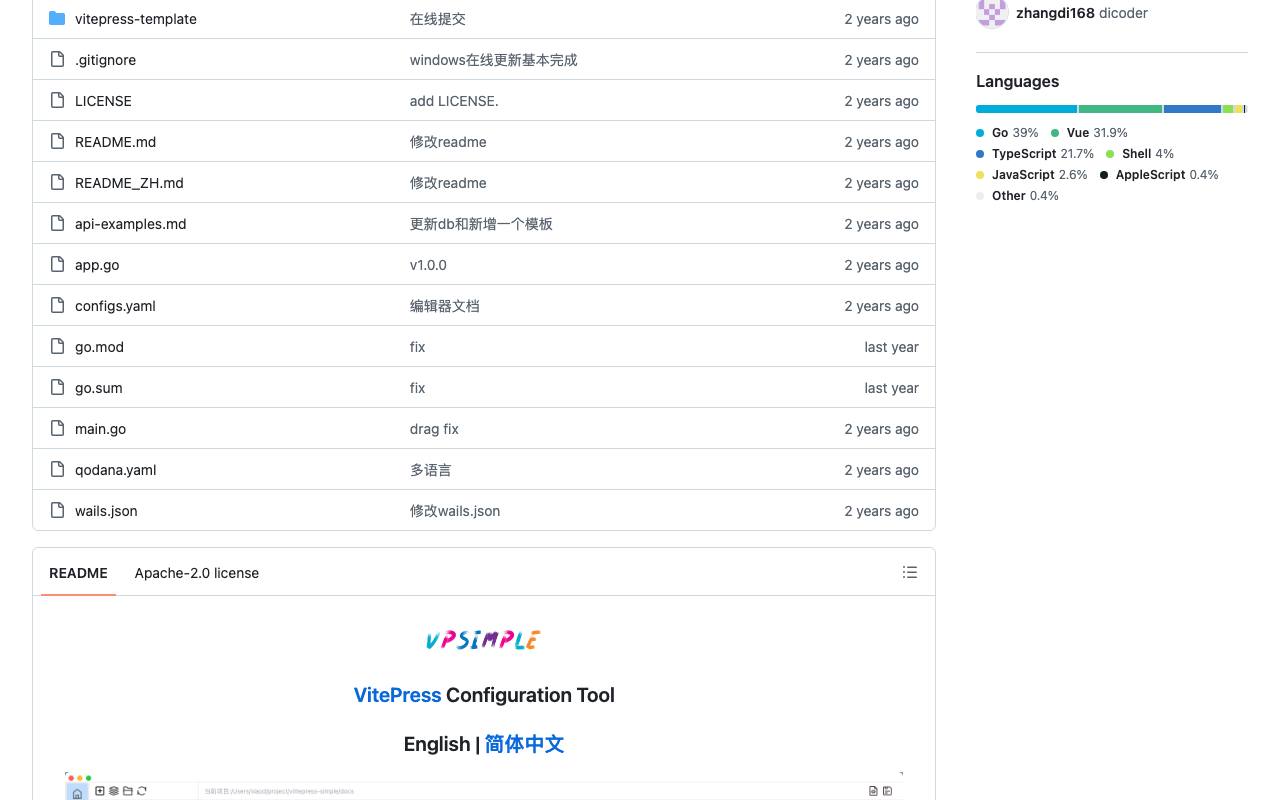This screenshot has height=800, width=1280.
Task: View the '修改readme' commit for README_ZH.md
Action: [x=448, y=183]
